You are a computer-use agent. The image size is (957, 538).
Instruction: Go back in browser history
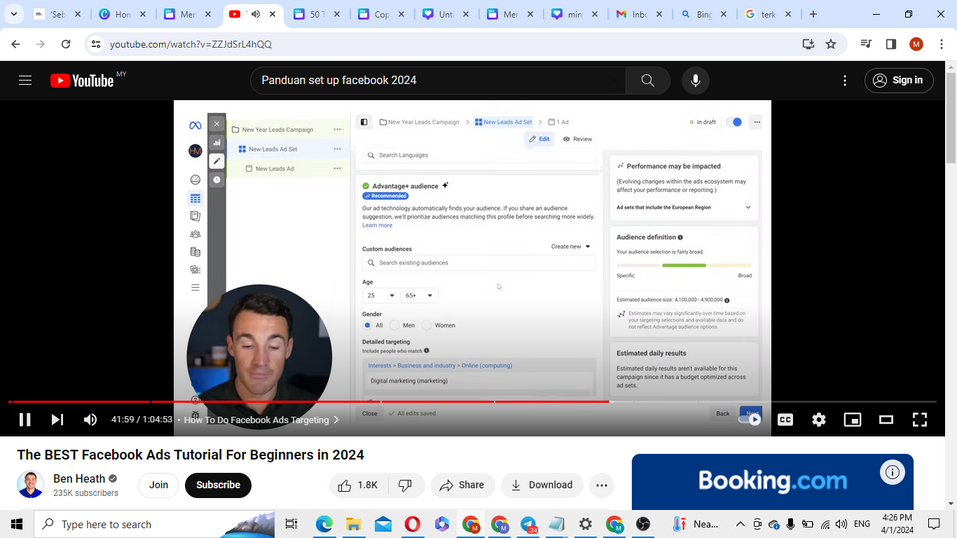point(15,44)
